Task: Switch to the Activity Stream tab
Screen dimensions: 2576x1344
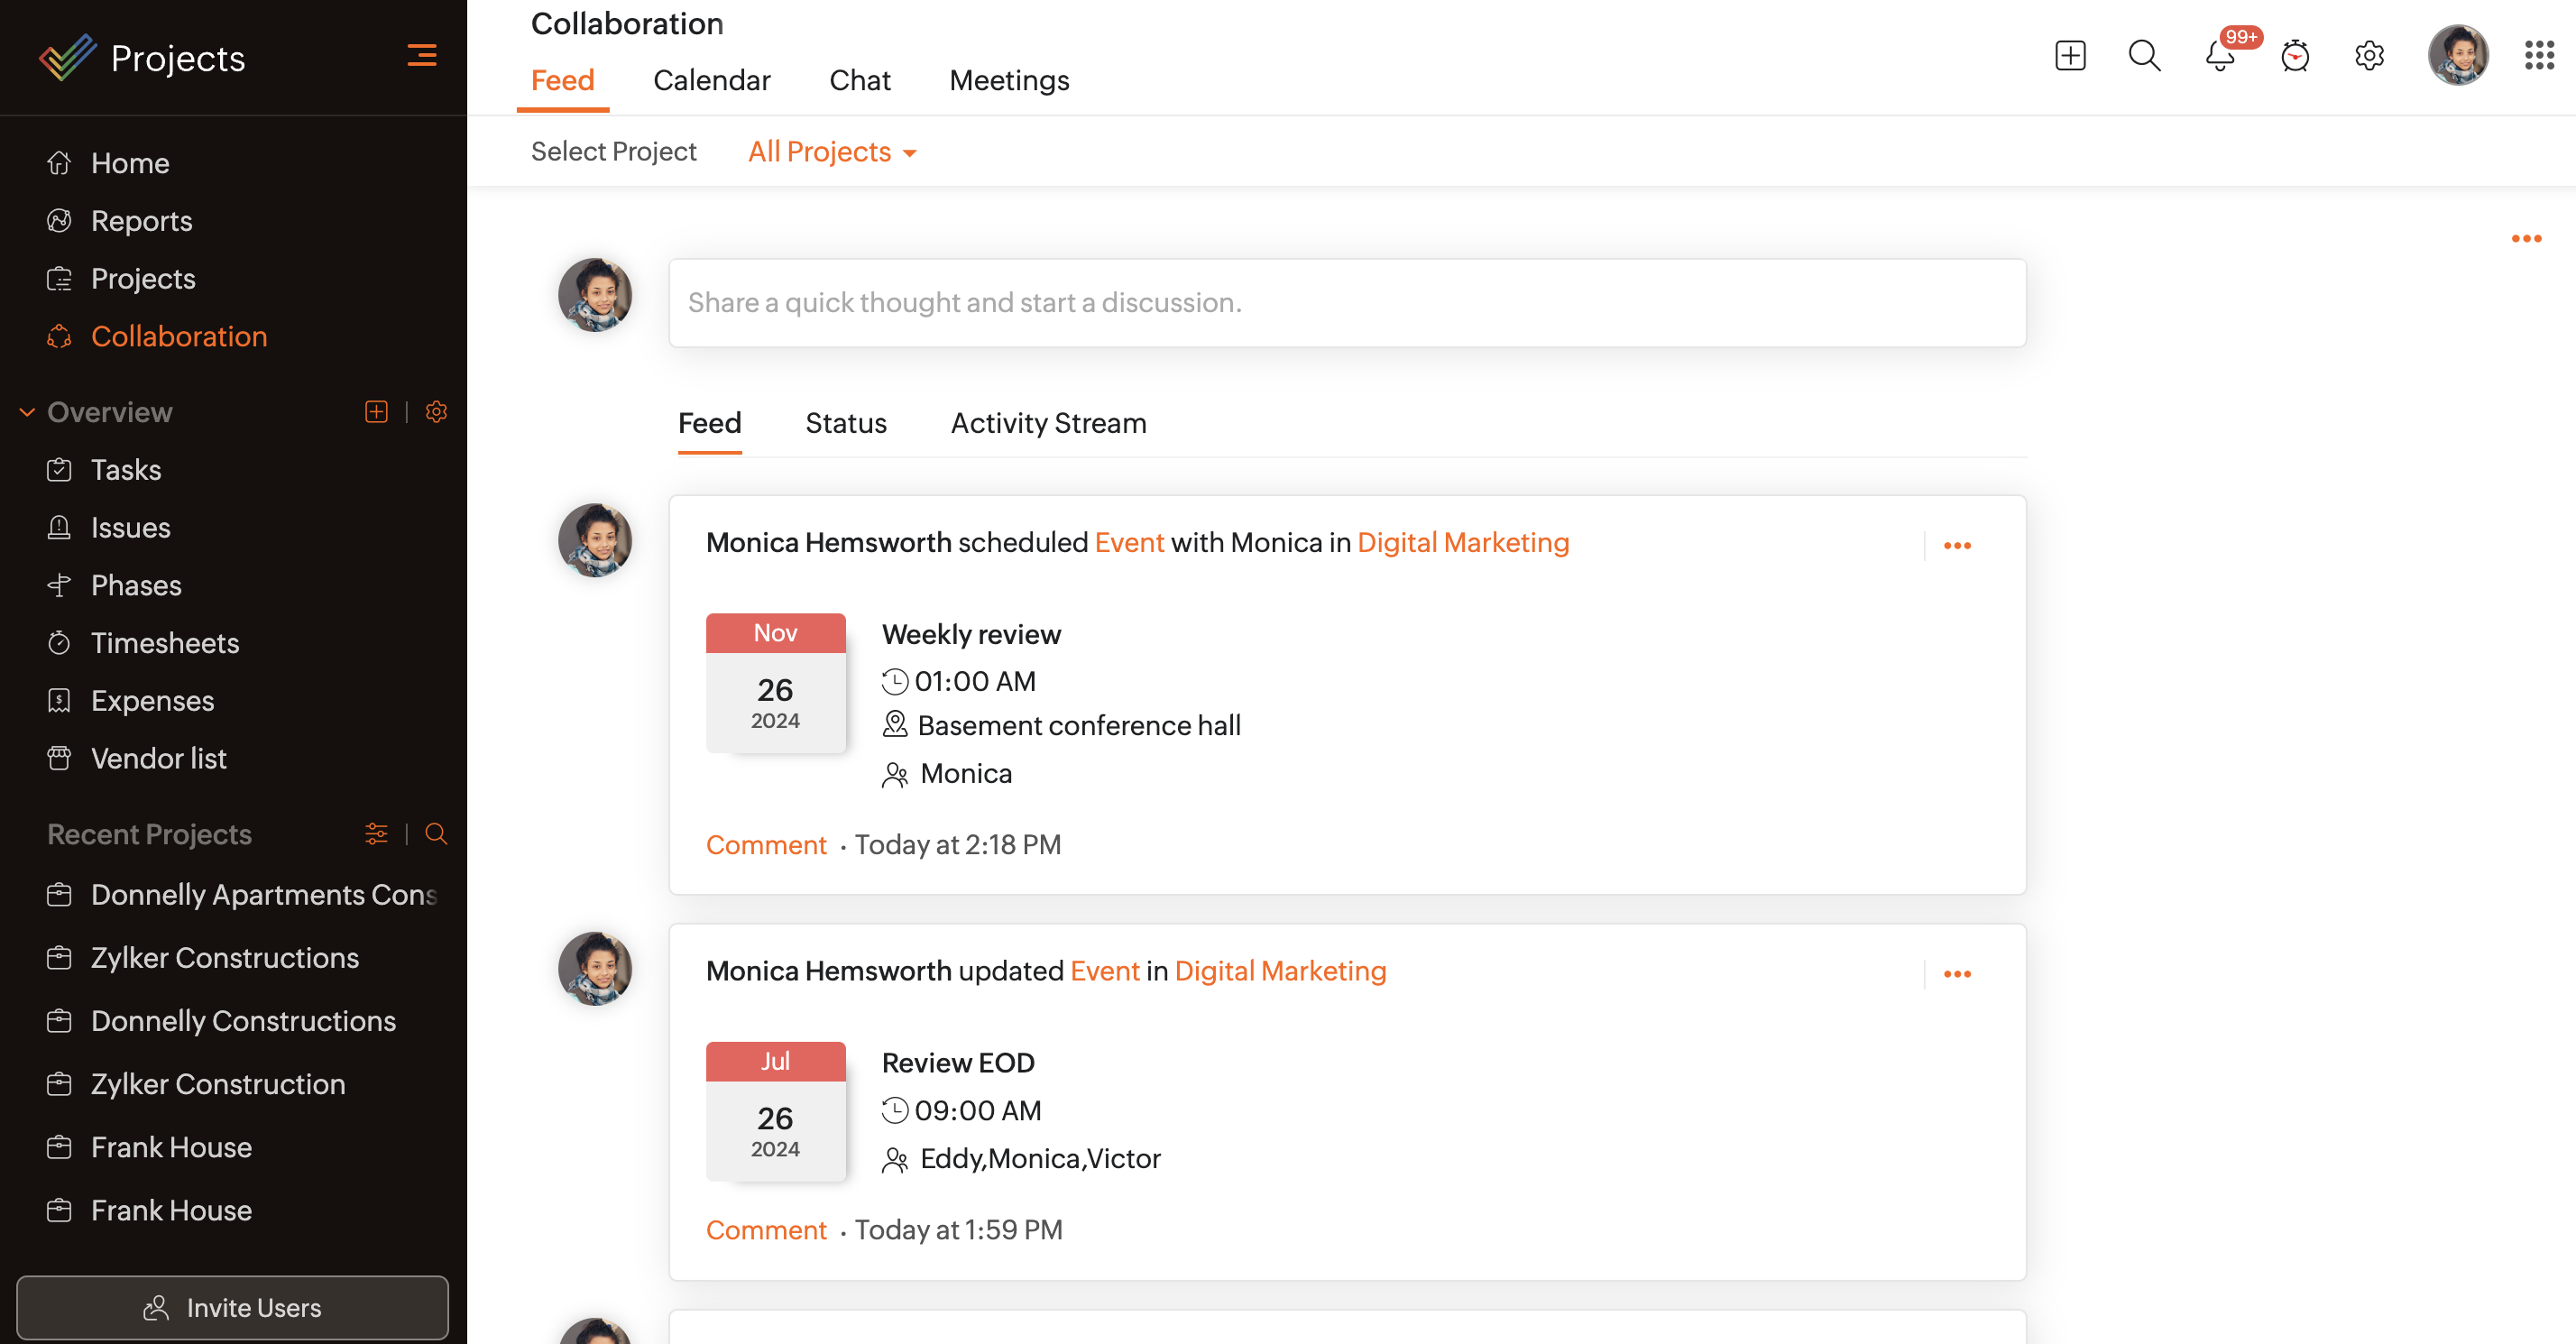Action: click(x=1048, y=423)
